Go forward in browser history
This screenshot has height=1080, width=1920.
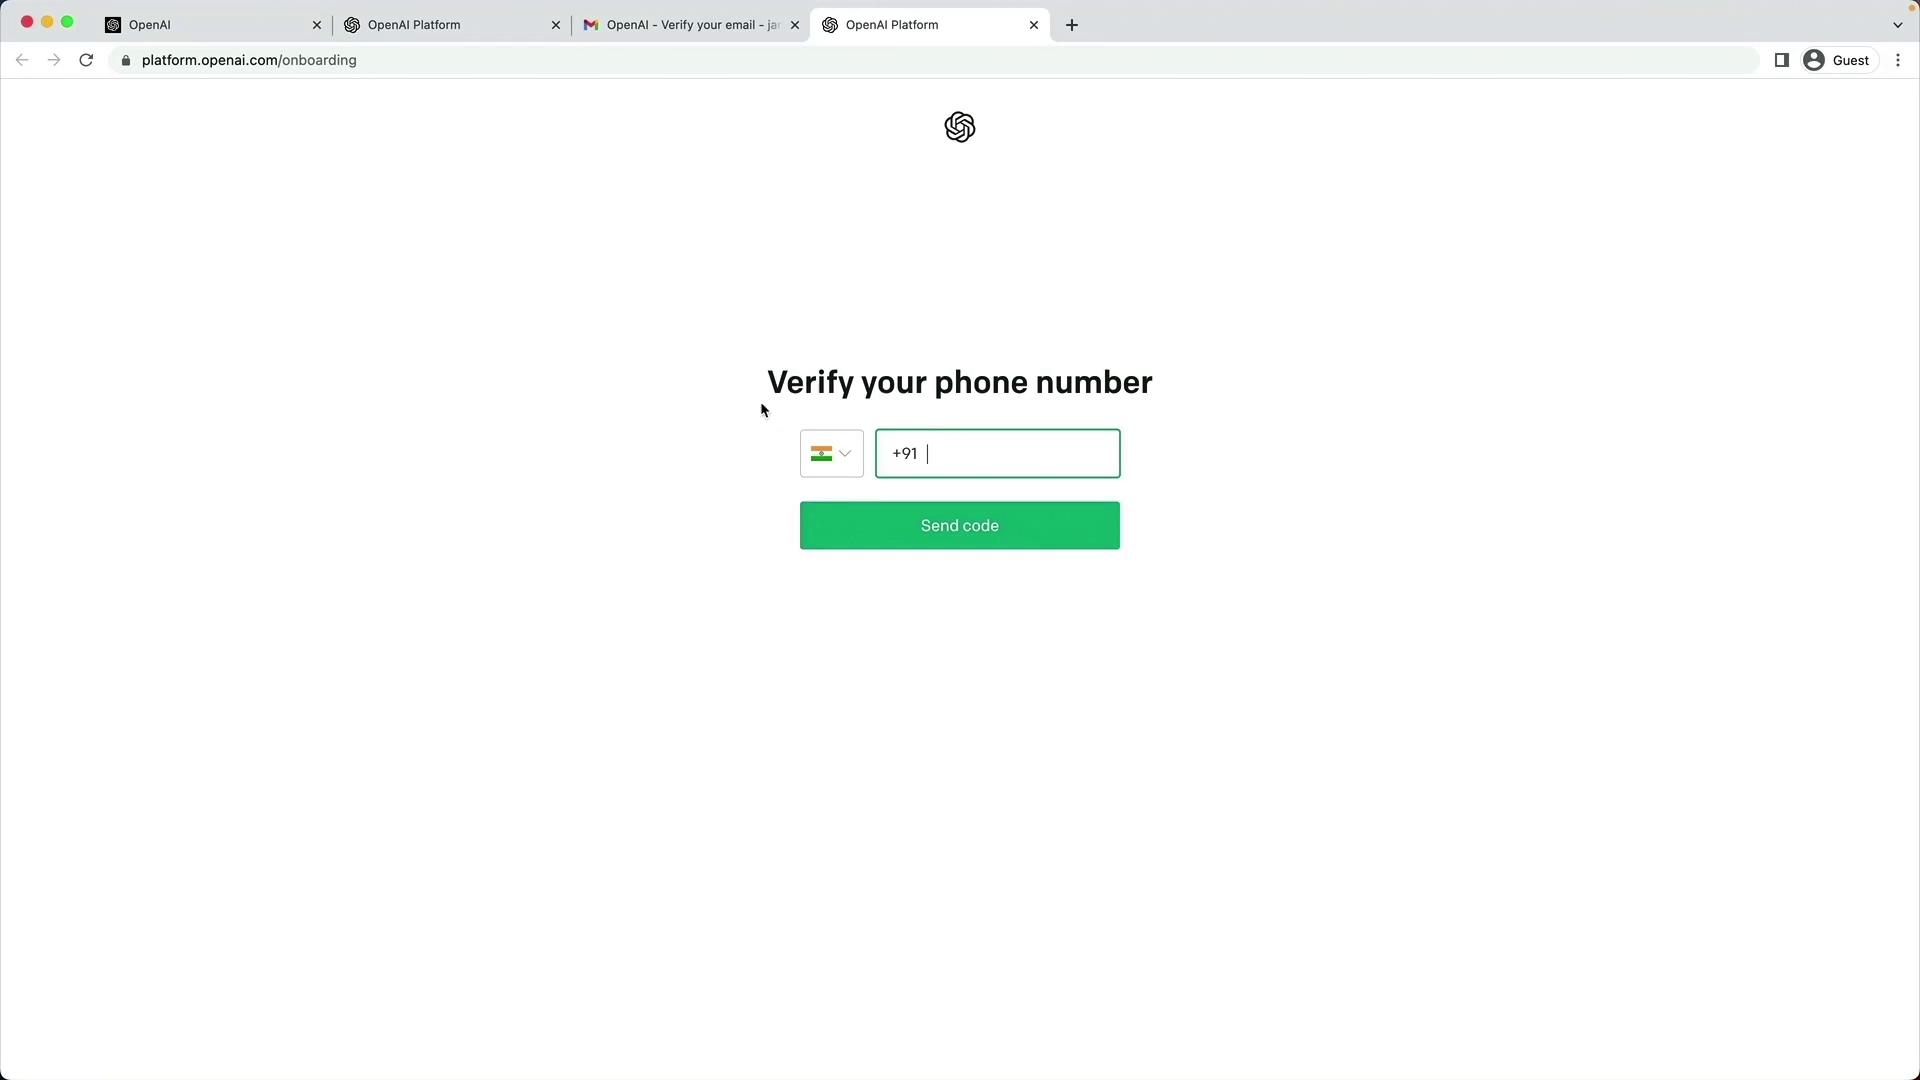pyautogui.click(x=54, y=60)
